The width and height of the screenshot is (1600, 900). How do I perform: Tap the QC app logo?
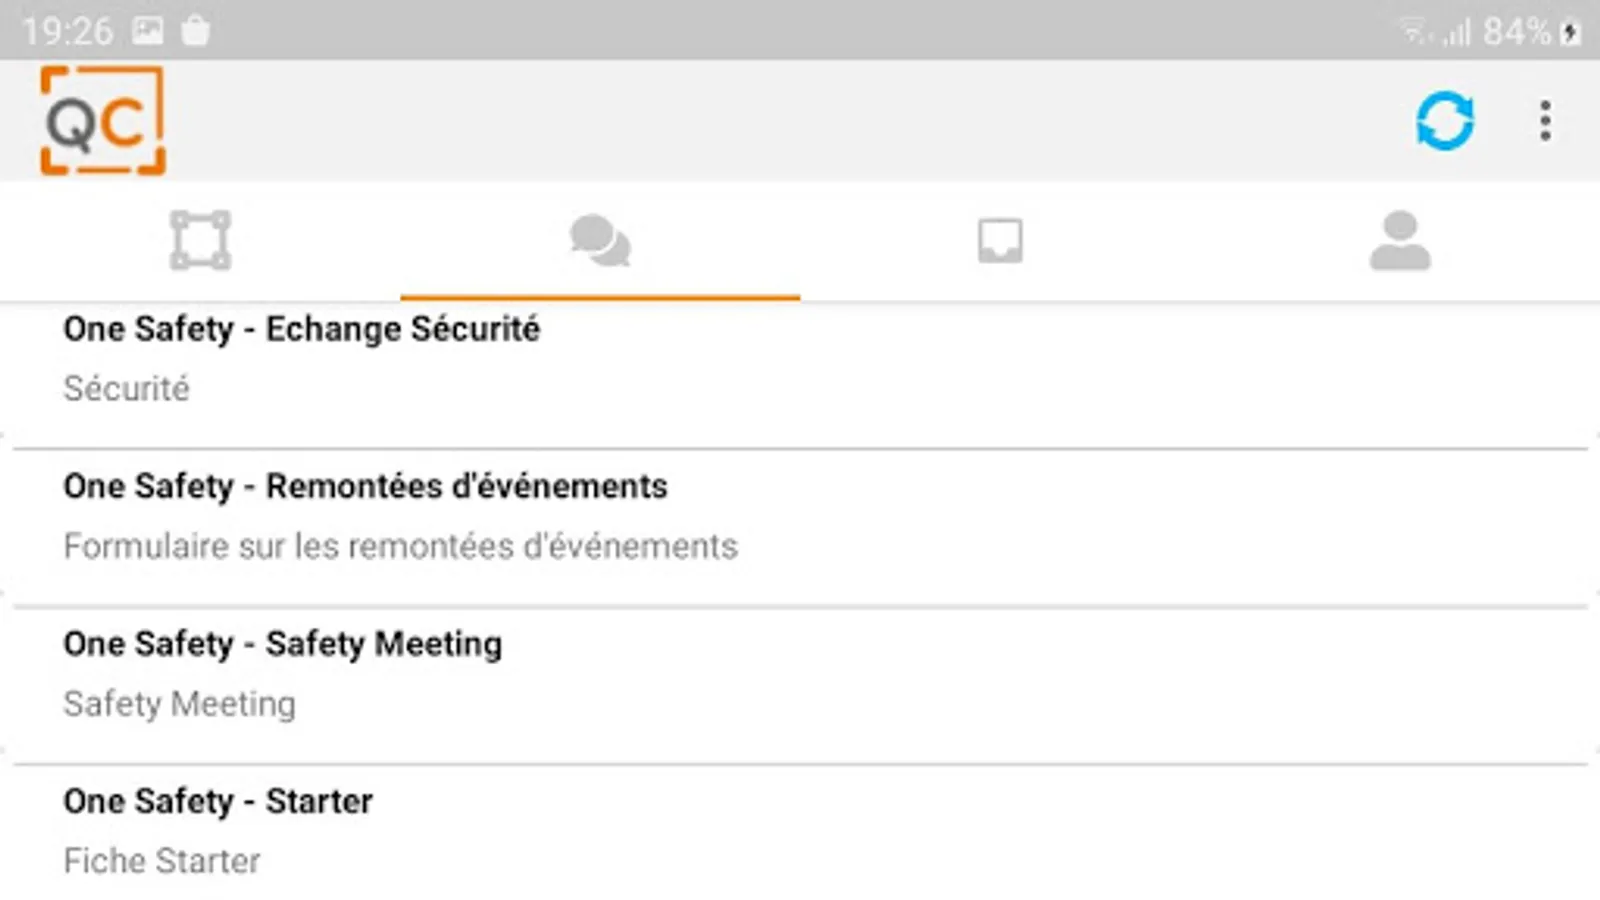pos(102,121)
